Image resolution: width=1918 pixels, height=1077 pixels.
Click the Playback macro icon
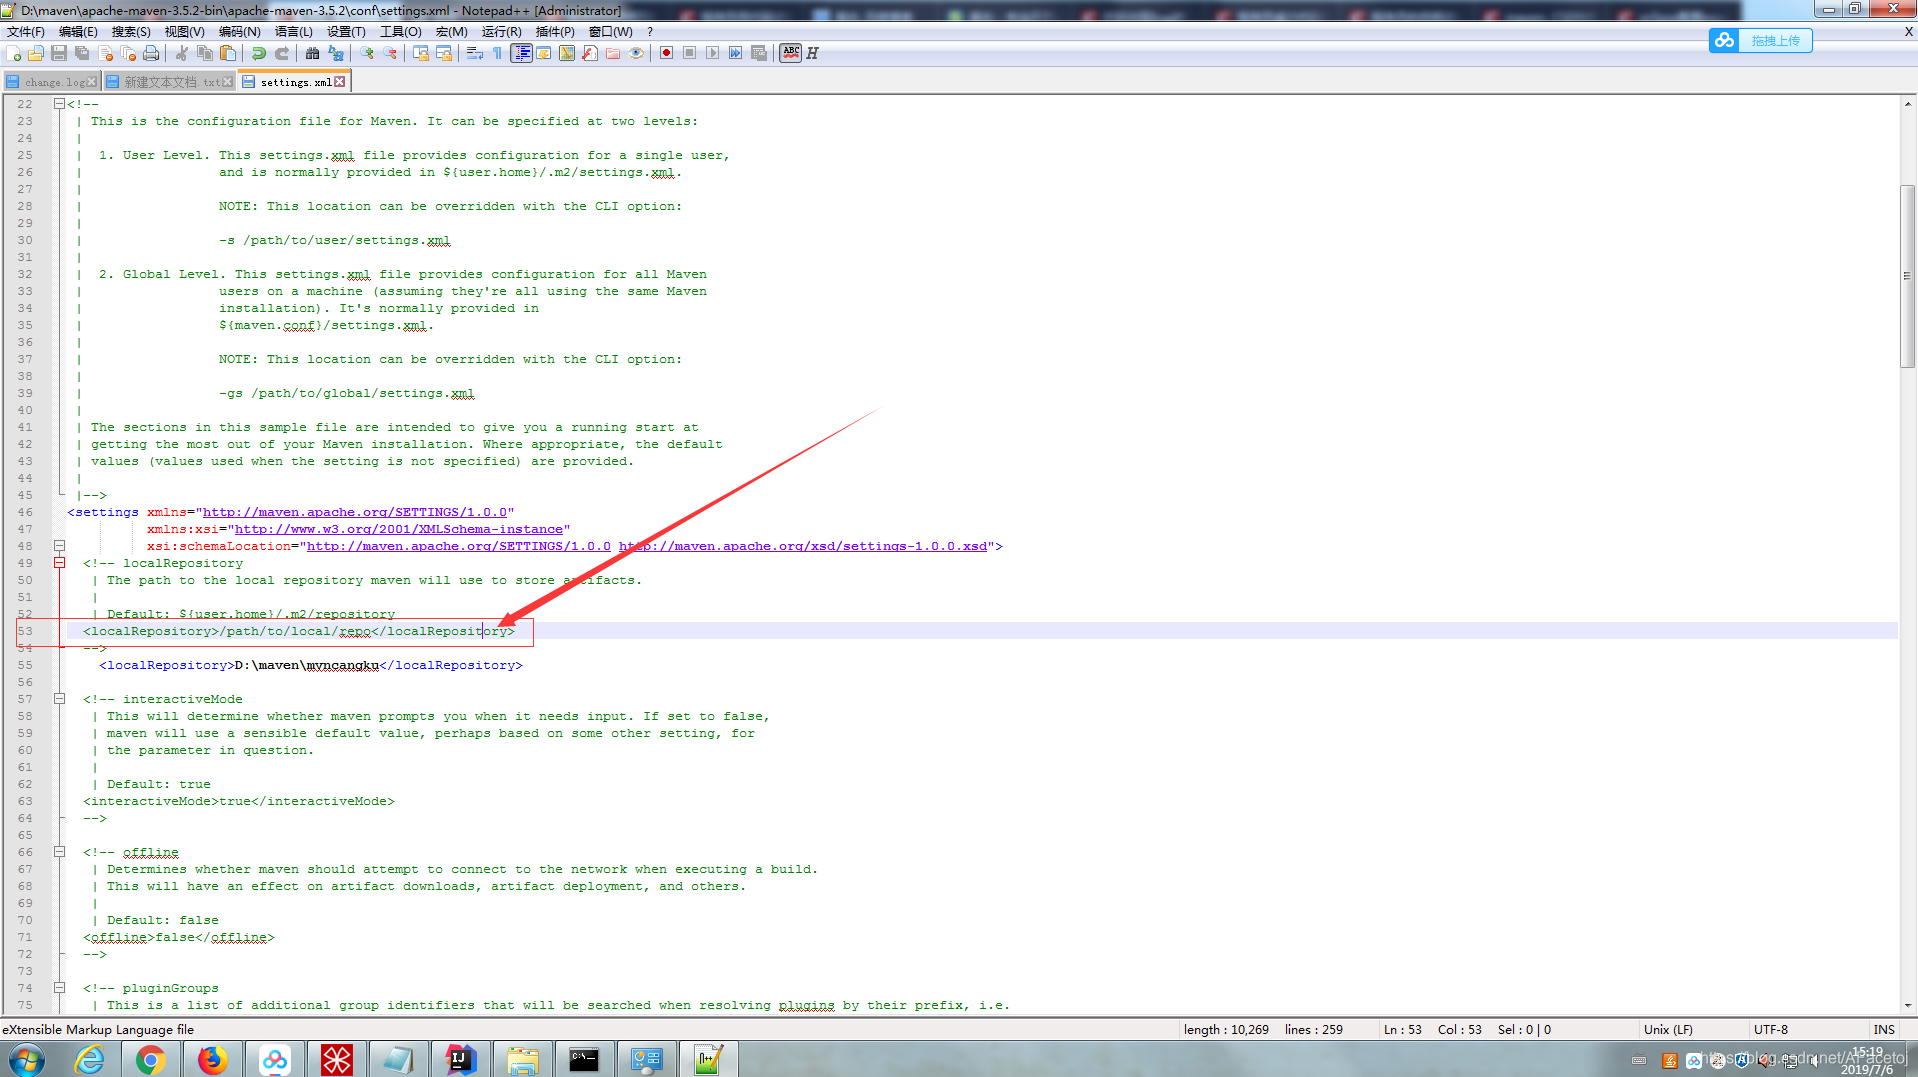click(713, 53)
